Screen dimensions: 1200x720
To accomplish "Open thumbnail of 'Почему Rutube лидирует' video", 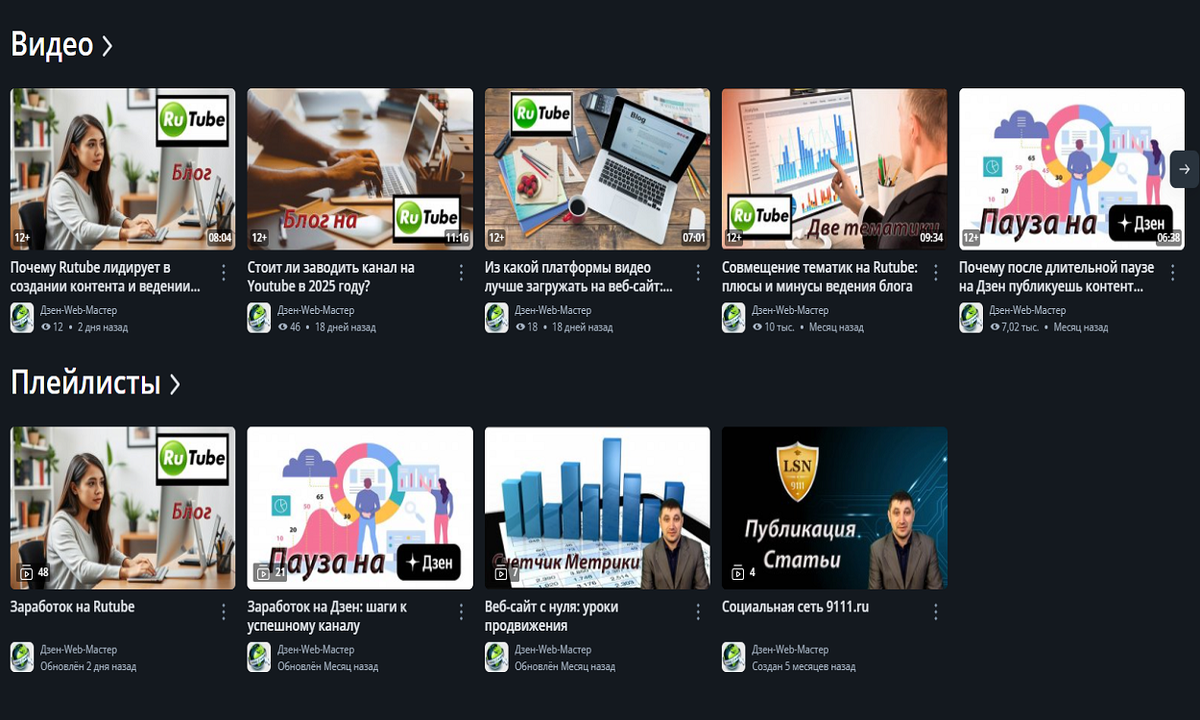I will click(123, 169).
